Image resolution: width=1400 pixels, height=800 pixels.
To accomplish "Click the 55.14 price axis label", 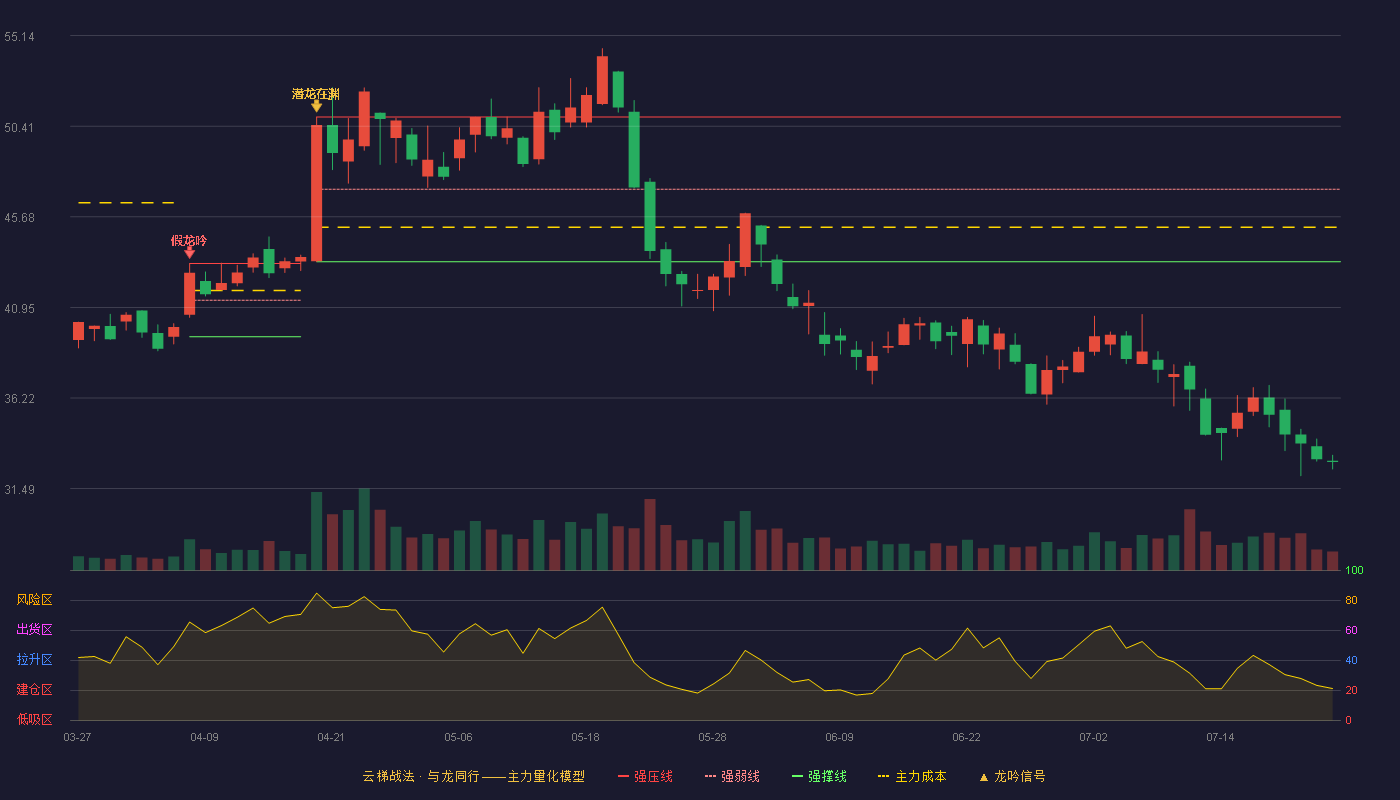I will pyautogui.click(x=19, y=37).
